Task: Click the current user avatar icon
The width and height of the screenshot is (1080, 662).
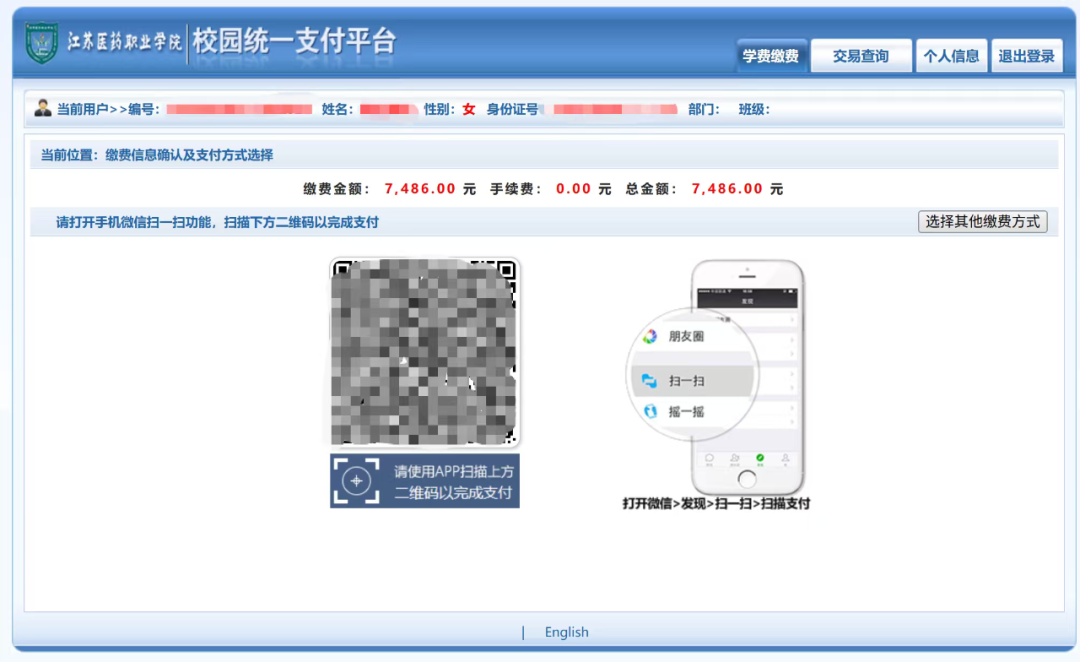Action: [x=43, y=108]
